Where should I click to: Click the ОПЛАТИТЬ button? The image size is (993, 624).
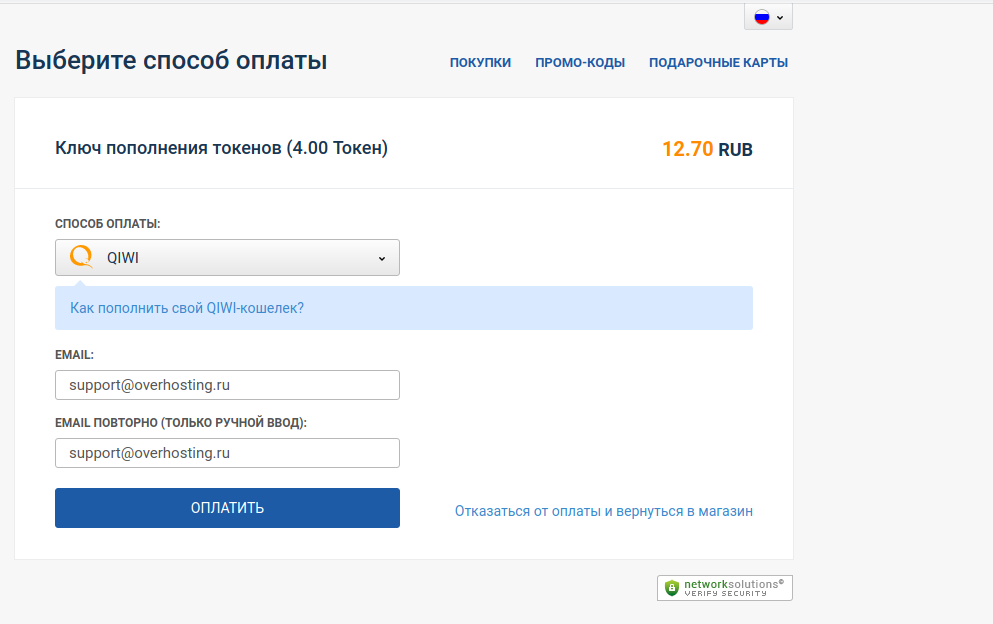tap(227, 508)
